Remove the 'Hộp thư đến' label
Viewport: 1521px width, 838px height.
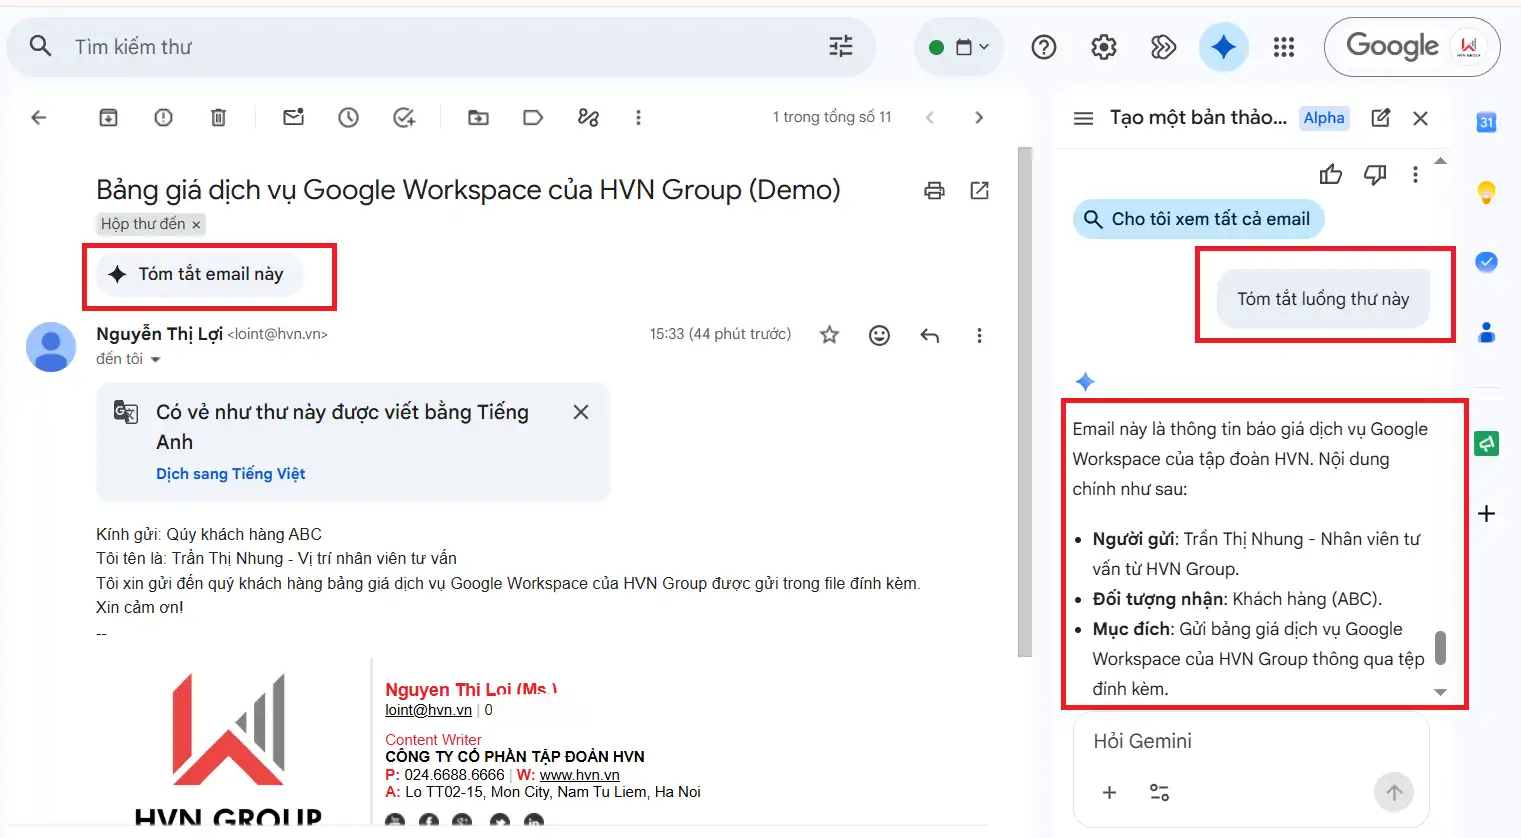(196, 225)
